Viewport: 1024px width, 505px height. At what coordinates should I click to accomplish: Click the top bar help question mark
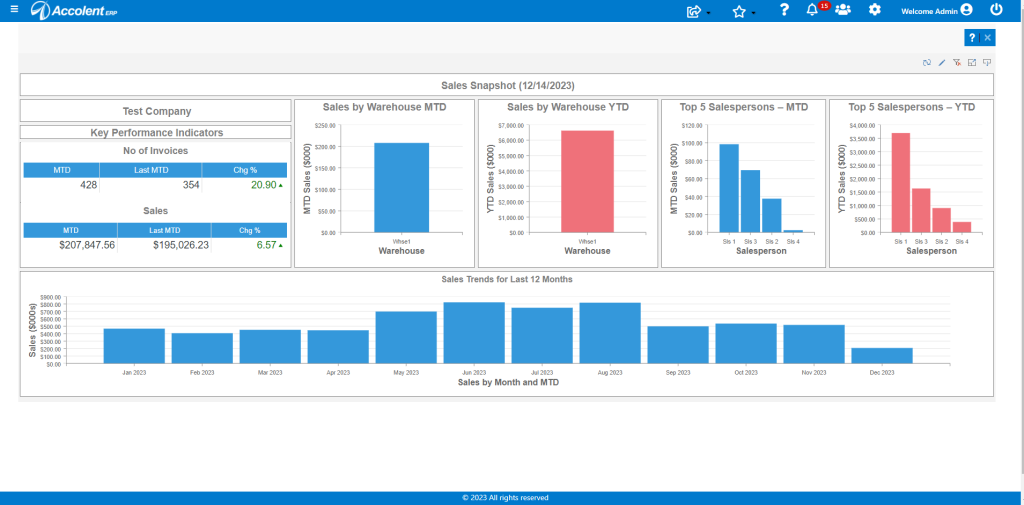pos(784,10)
